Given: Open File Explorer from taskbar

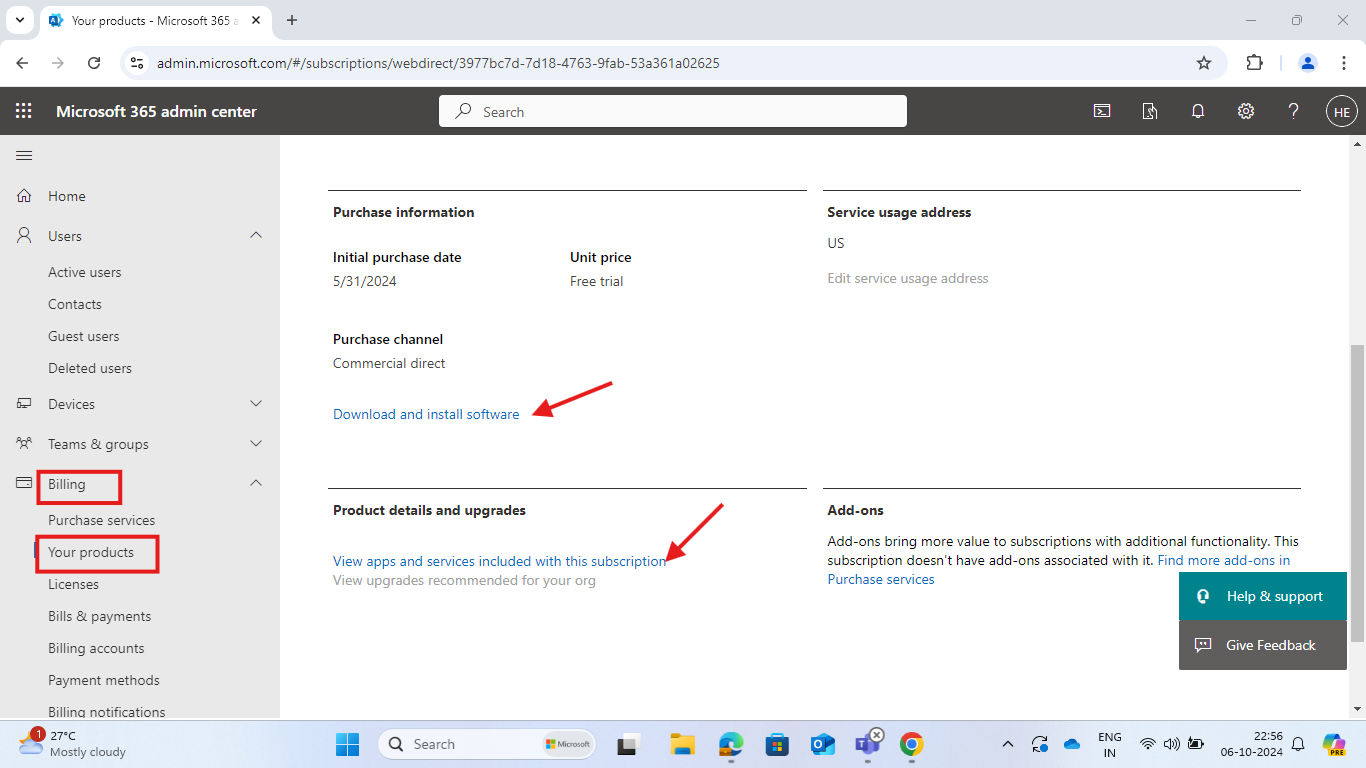Looking at the screenshot, I should [x=682, y=744].
